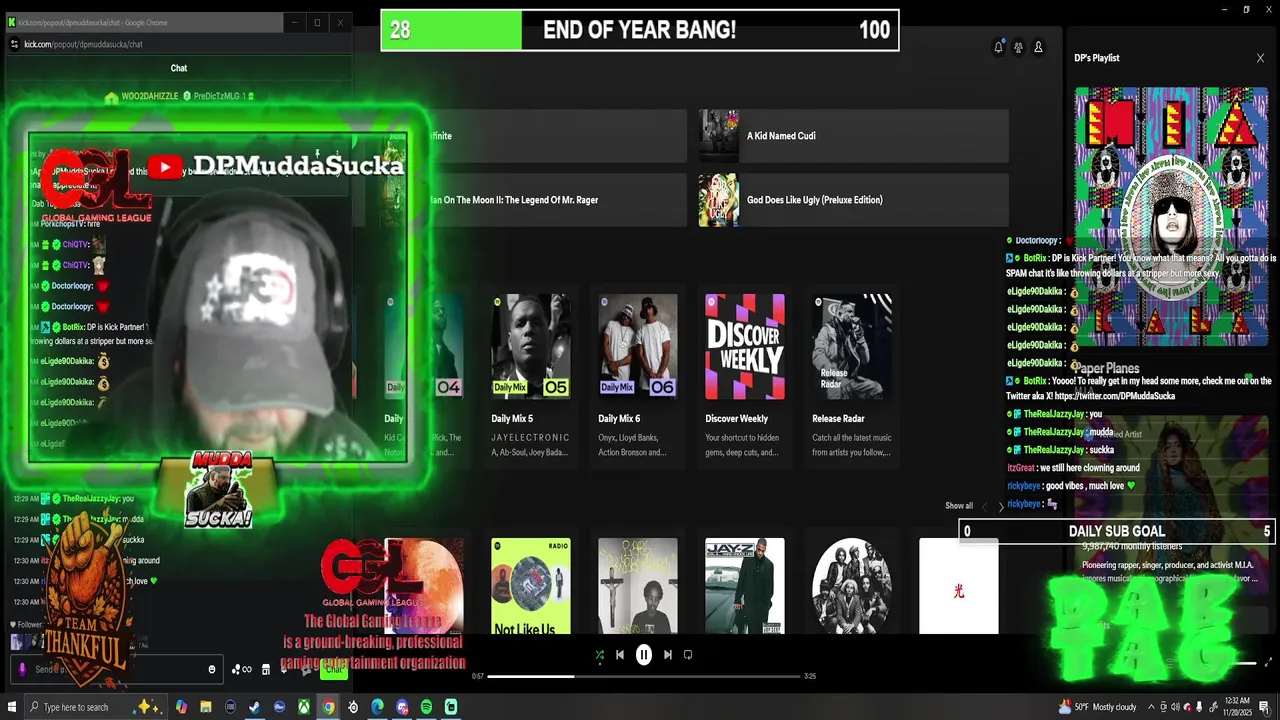1280x720 pixels.
Task: Open the Daily Mix 6 card
Action: [x=638, y=375]
